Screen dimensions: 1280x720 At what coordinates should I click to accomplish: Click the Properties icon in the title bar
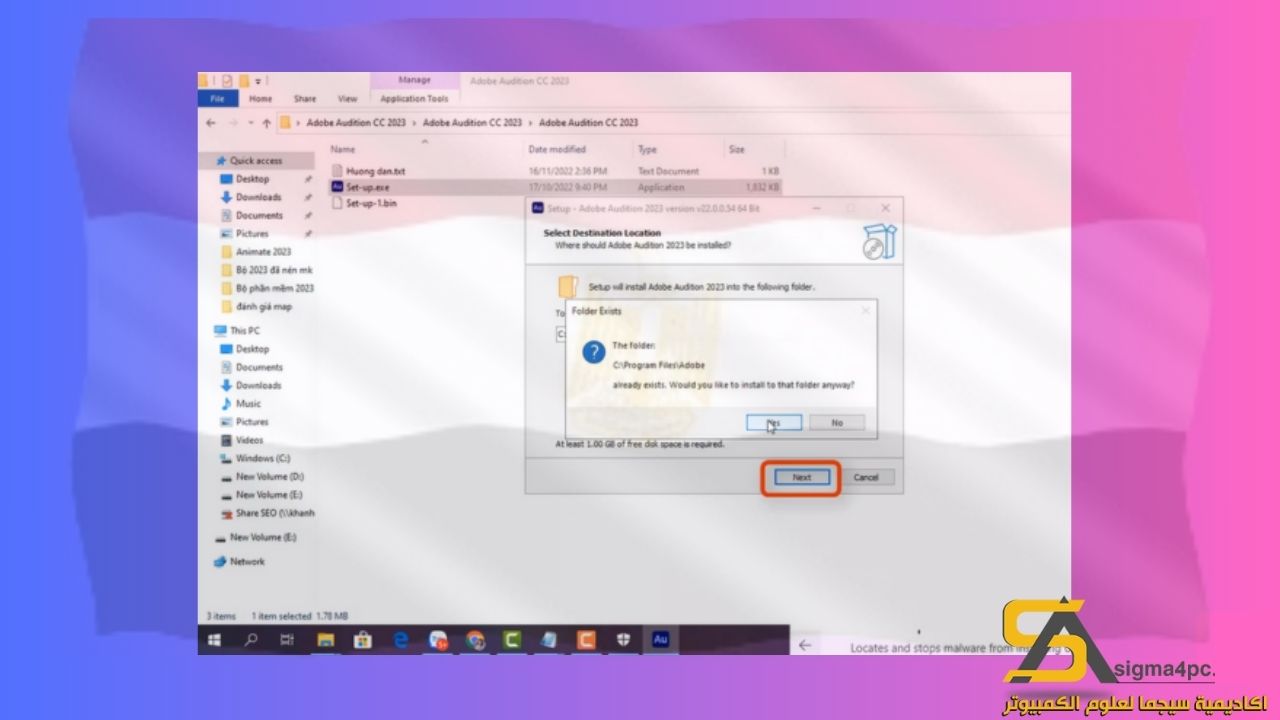point(228,80)
